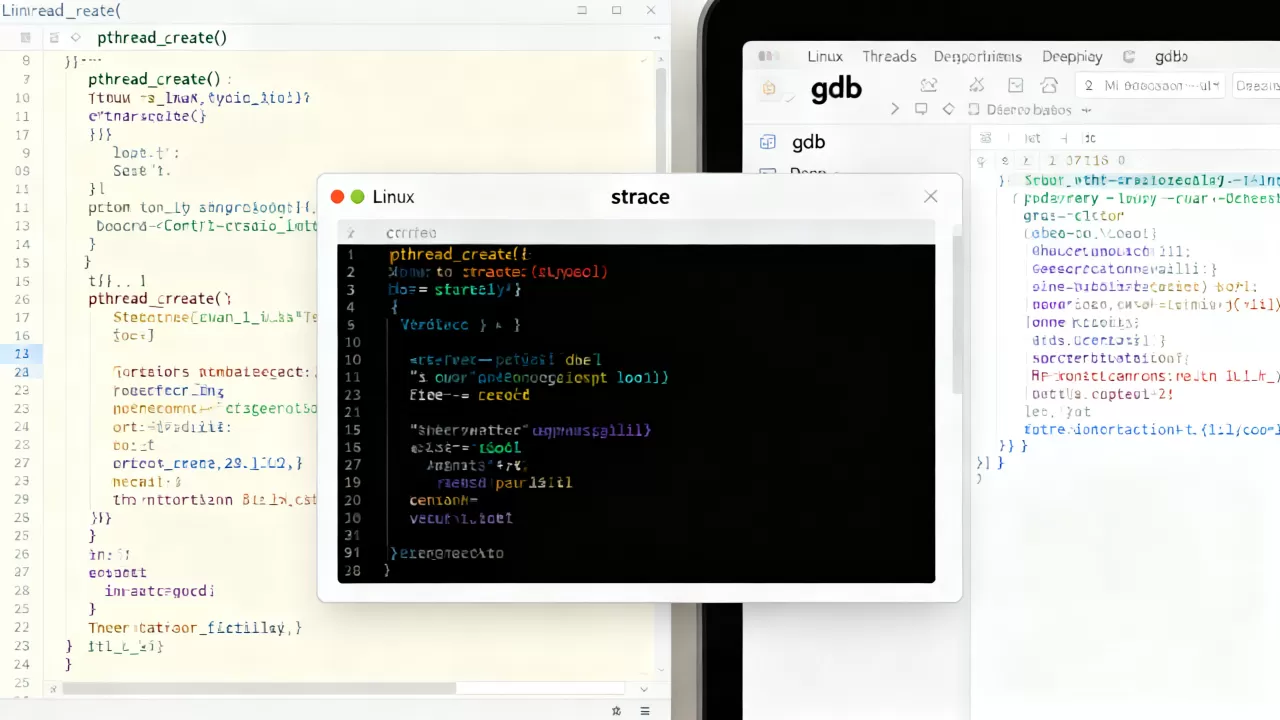
Task: Select the pthread_create() tab in left editor
Action: (x=162, y=38)
